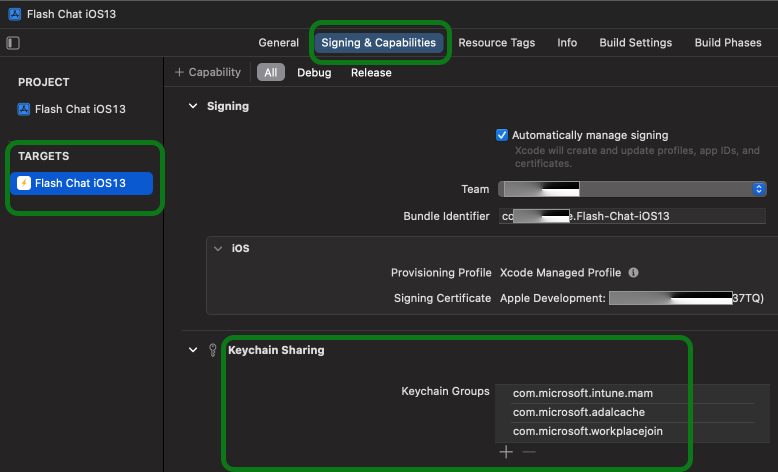The height and width of the screenshot is (472, 778).
Task: Select Flash Chat iOS13 under PROJECT
Action: click(x=72, y=109)
